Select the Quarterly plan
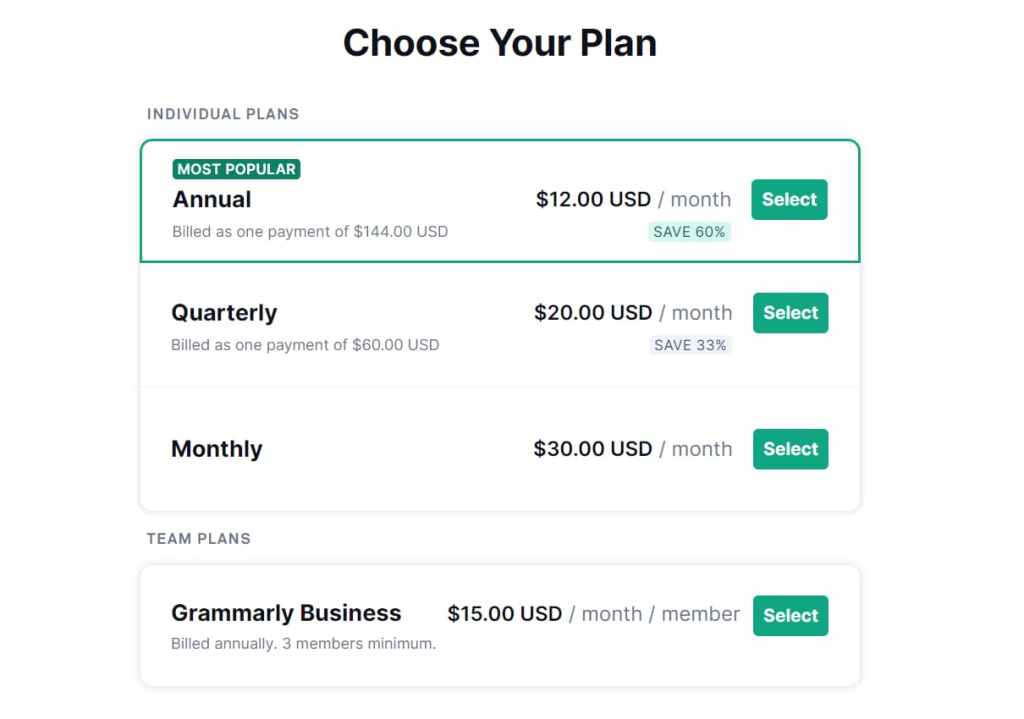 pos(790,313)
